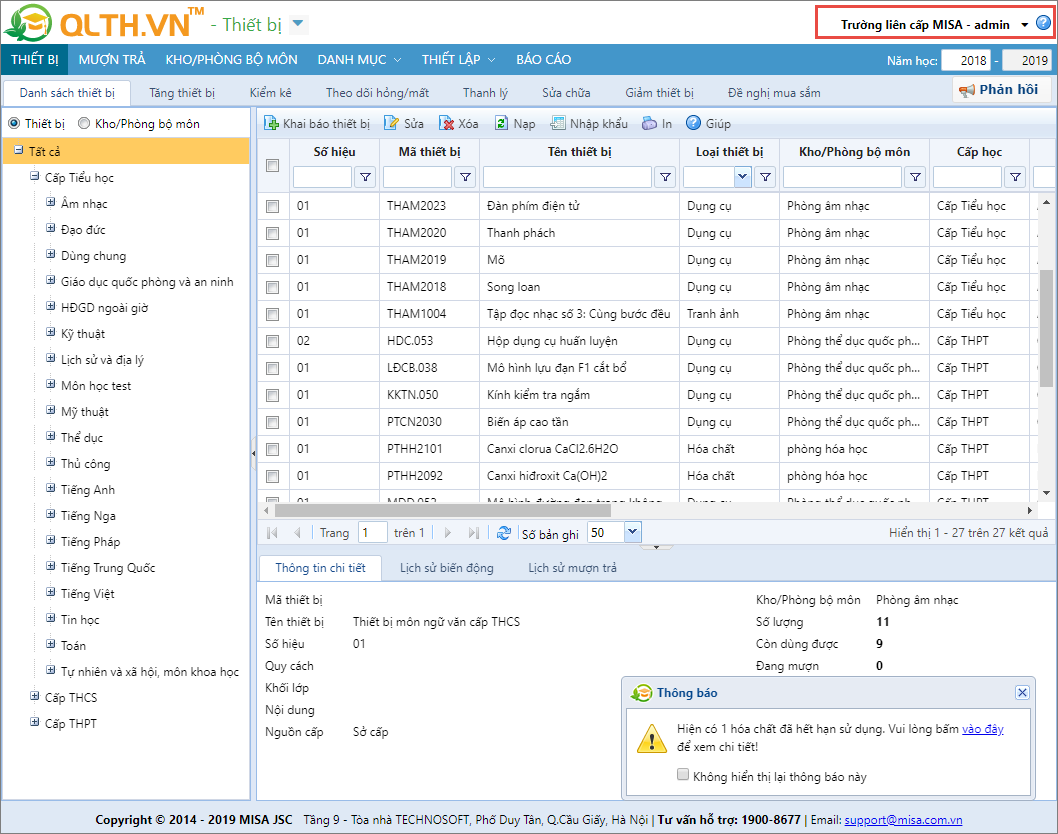Open the admin account dropdown arrow
Screen dimensions: 1058x834
pos(1024,24)
